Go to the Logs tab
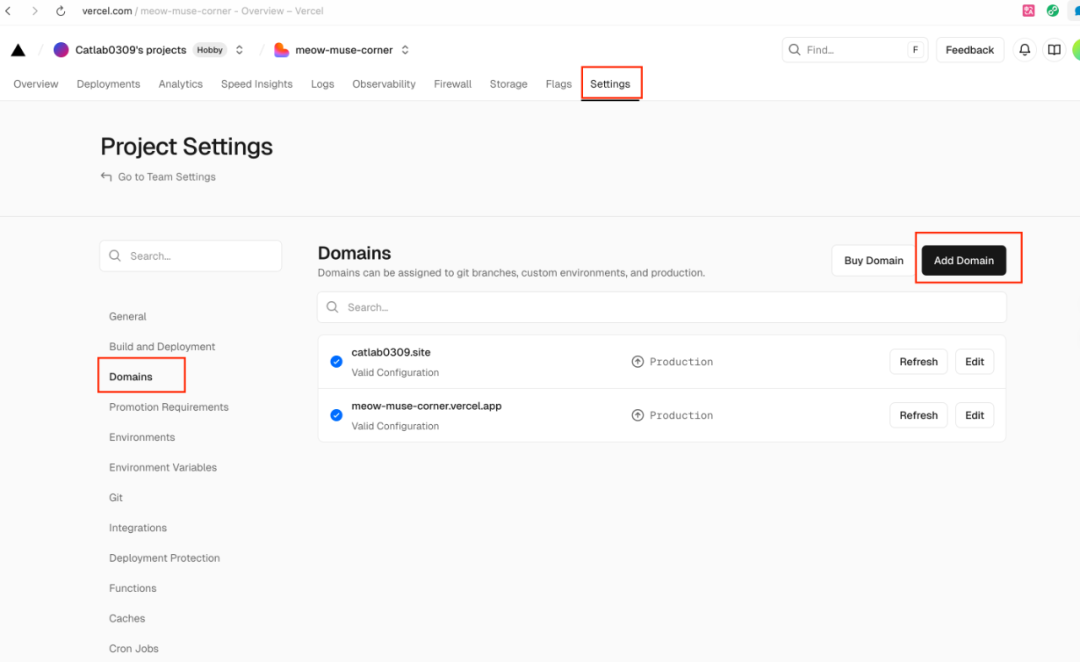 point(322,84)
